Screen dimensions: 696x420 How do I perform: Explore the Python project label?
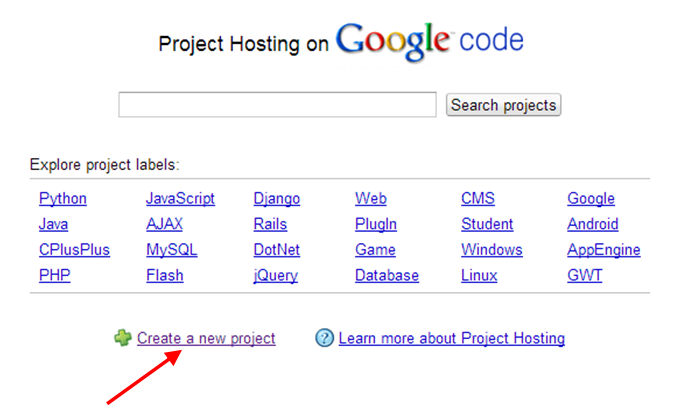click(63, 199)
